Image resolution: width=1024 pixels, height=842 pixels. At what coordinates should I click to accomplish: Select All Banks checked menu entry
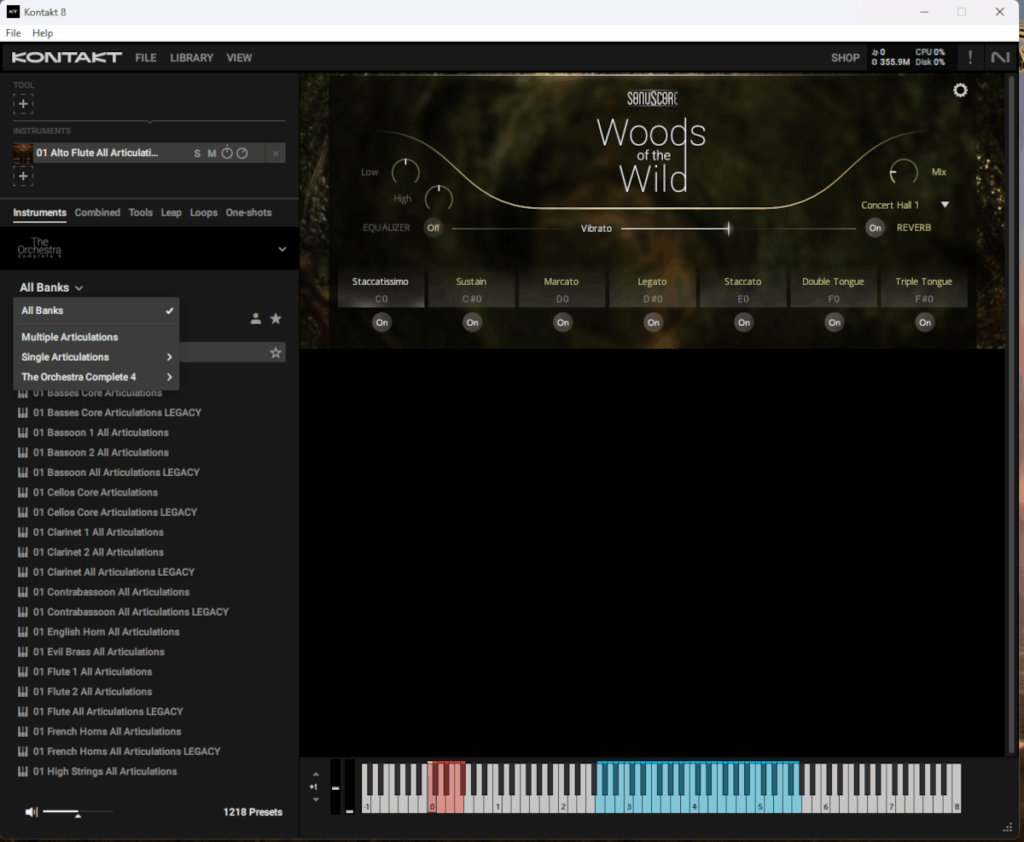[x=96, y=311]
